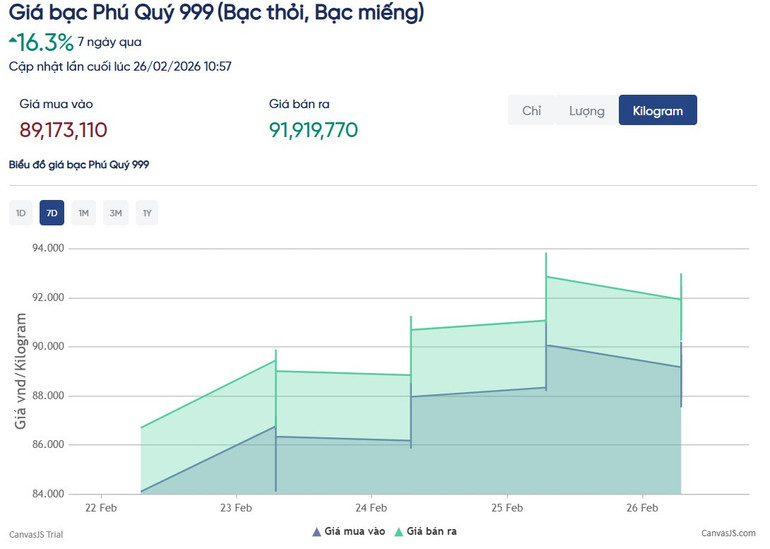Show the 1D chart range
Image resolution: width=770 pixels, height=549 pixels.
20,213
